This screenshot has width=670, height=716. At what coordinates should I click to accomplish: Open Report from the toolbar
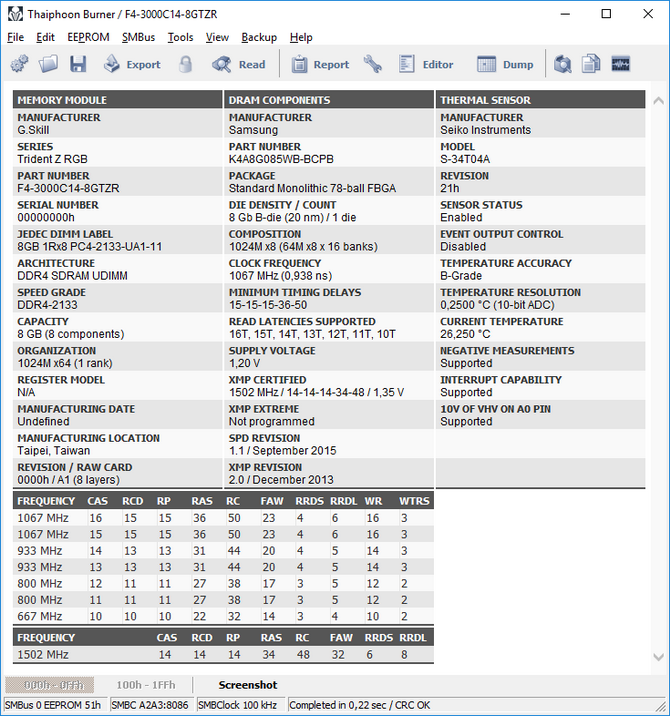tap(320, 64)
